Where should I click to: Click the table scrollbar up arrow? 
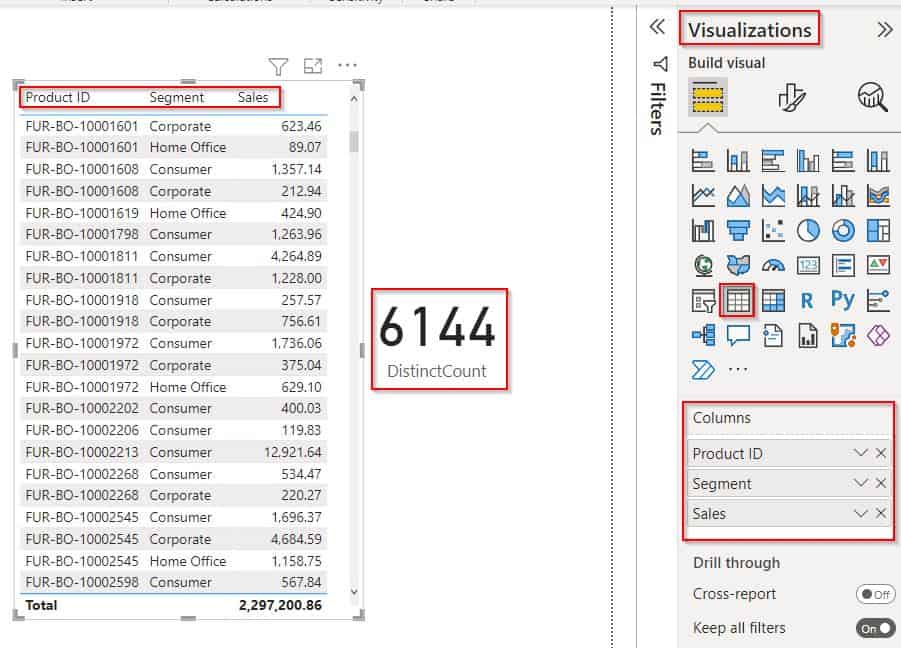tap(354, 99)
